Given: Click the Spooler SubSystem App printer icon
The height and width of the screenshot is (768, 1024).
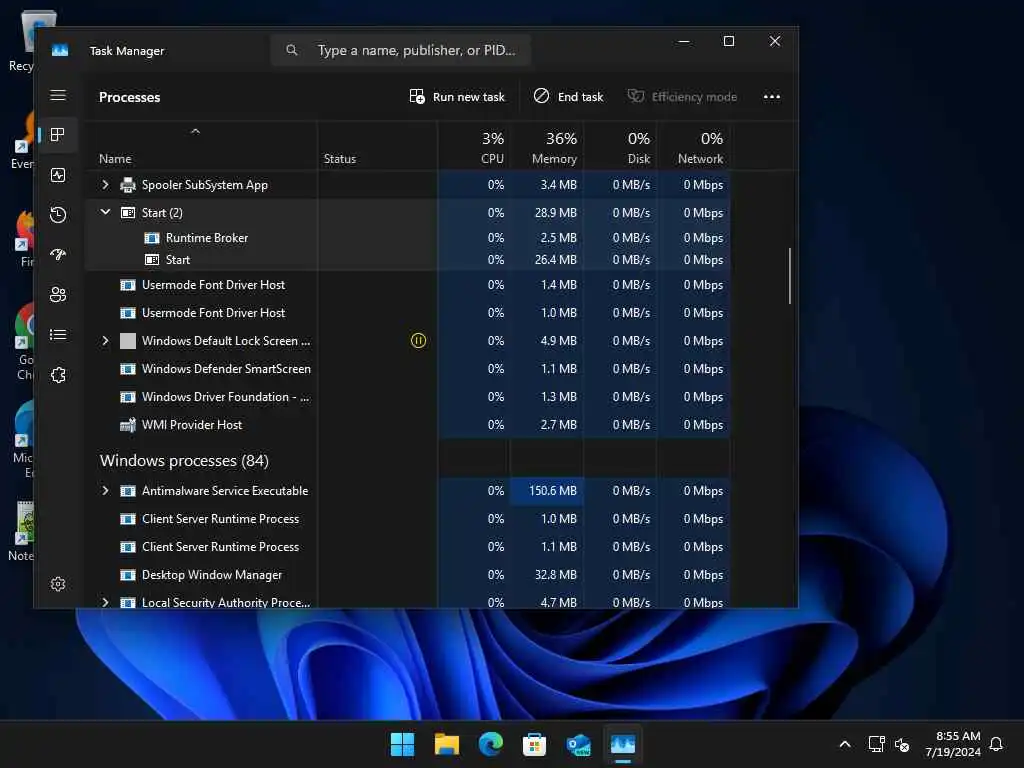Looking at the screenshot, I should tap(128, 185).
